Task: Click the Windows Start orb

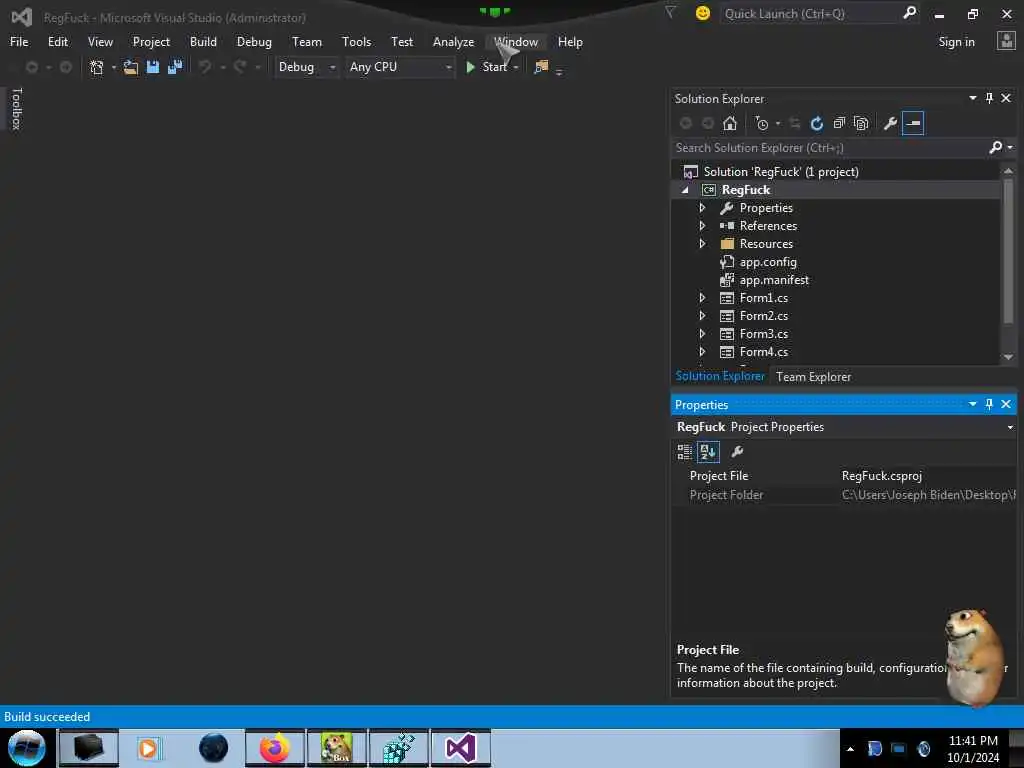Action: [27, 748]
